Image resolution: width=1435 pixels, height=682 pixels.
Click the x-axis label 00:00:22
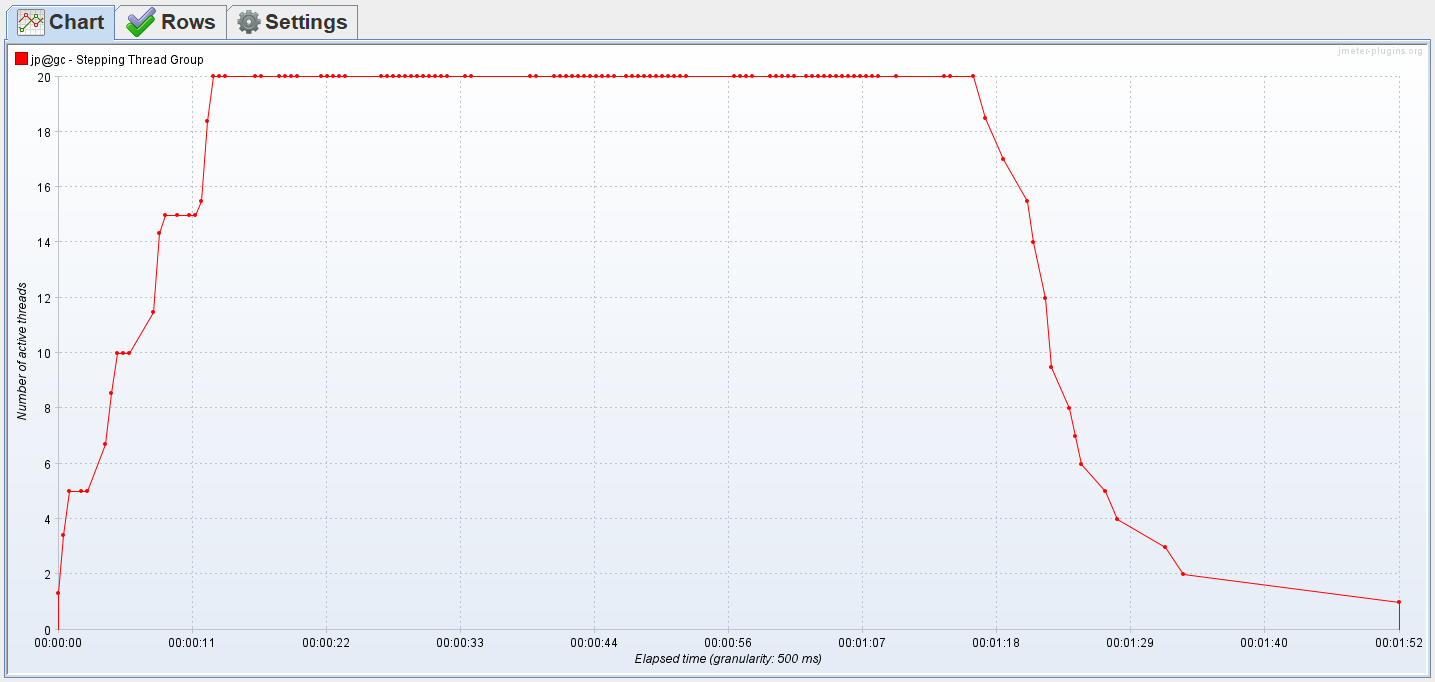(326, 645)
